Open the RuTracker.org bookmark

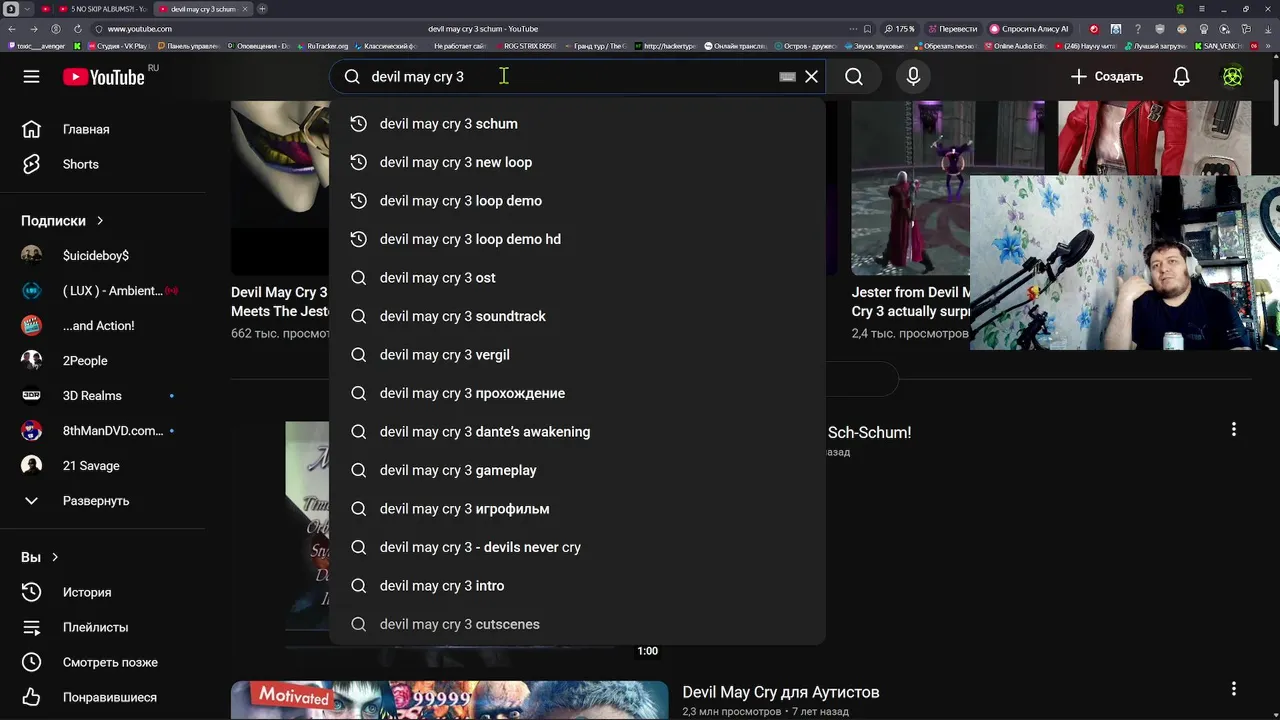[322, 46]
